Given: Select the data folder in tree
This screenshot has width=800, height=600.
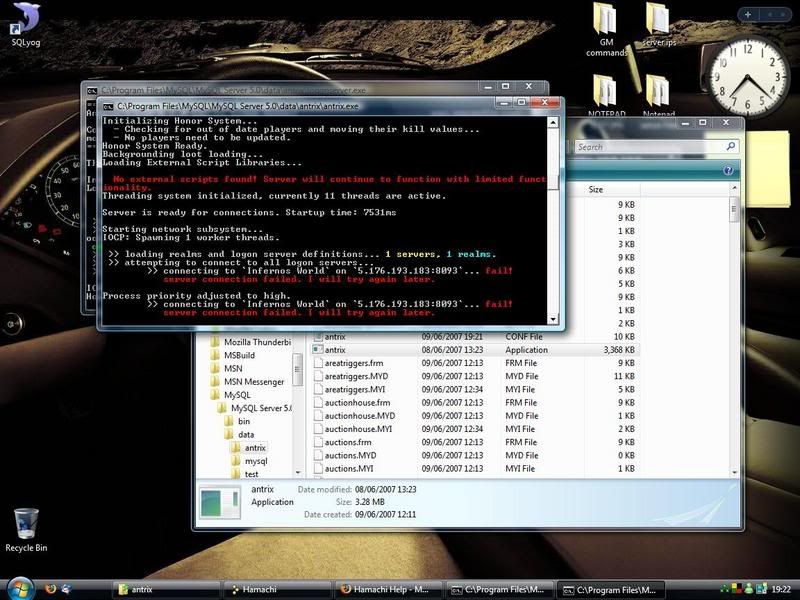Looking at the screenshot, I should (x=246, y=435).
